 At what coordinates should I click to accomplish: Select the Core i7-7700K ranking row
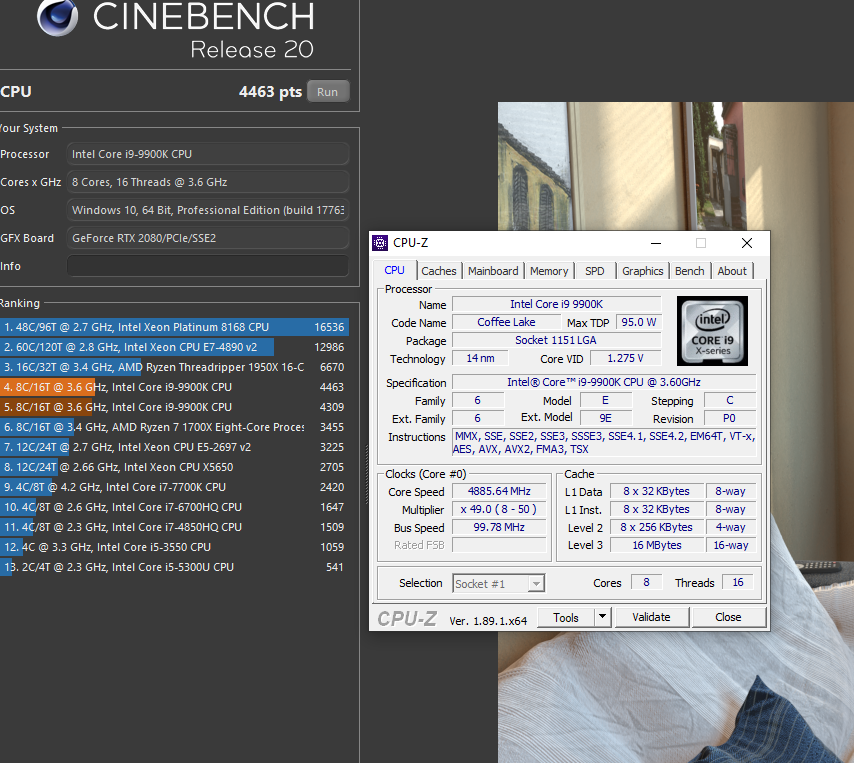[174, 487]
